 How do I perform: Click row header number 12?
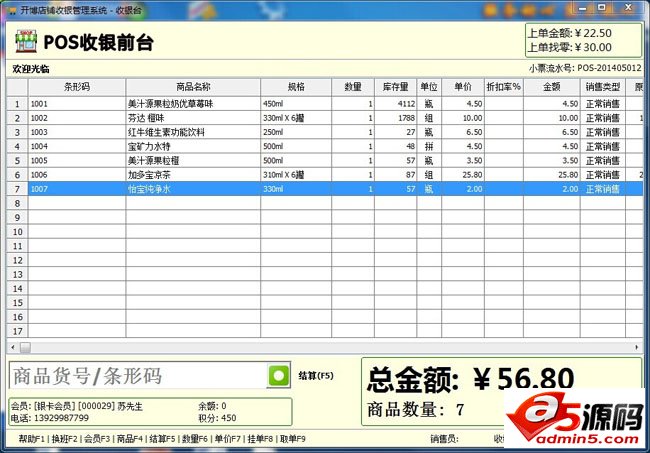tap(17, 260)
